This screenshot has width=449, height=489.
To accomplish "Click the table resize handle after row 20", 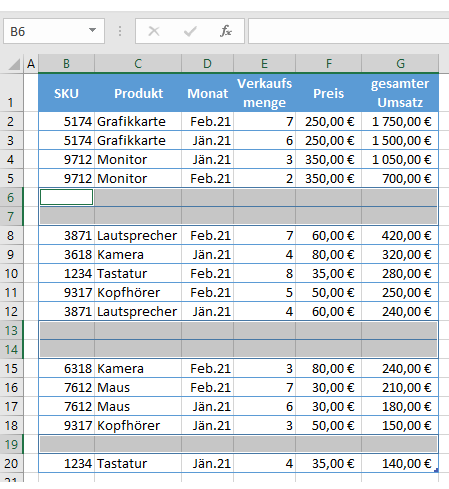I will pos(436,470).
